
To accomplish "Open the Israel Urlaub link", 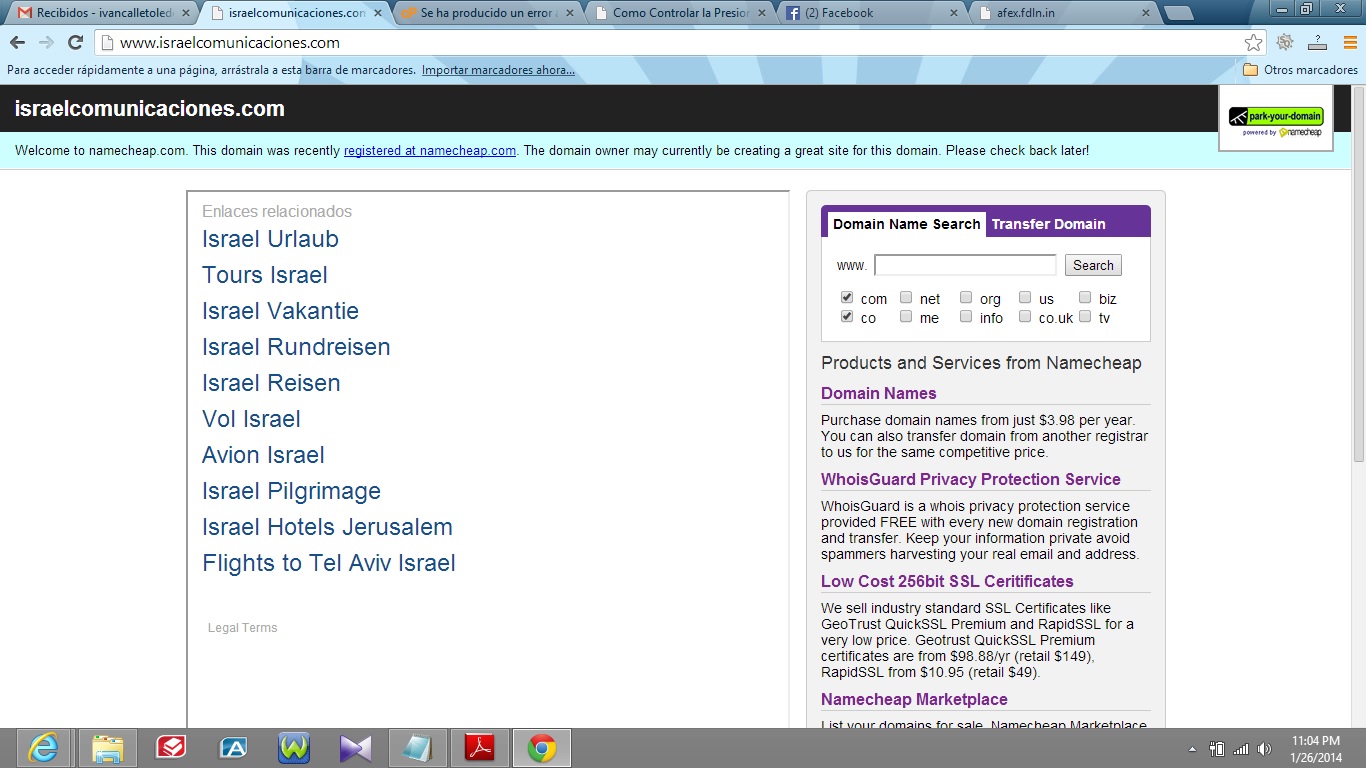I will [x=270, y=239].
